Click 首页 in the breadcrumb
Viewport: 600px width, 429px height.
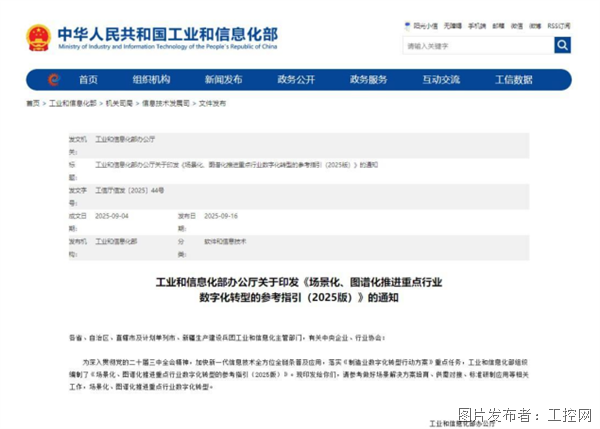click(33, 103)
